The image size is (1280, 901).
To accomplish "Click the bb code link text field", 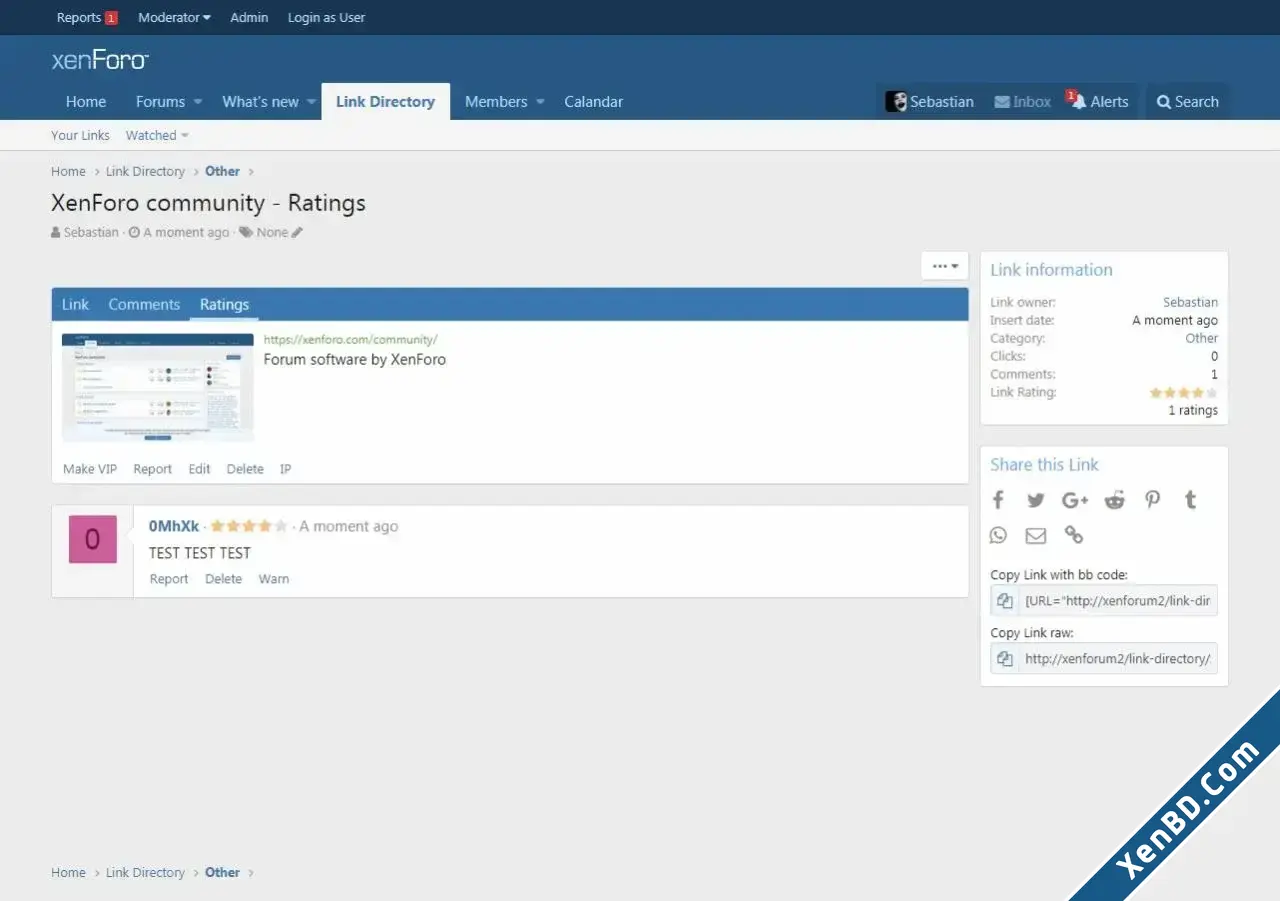I will (1118, 601).
